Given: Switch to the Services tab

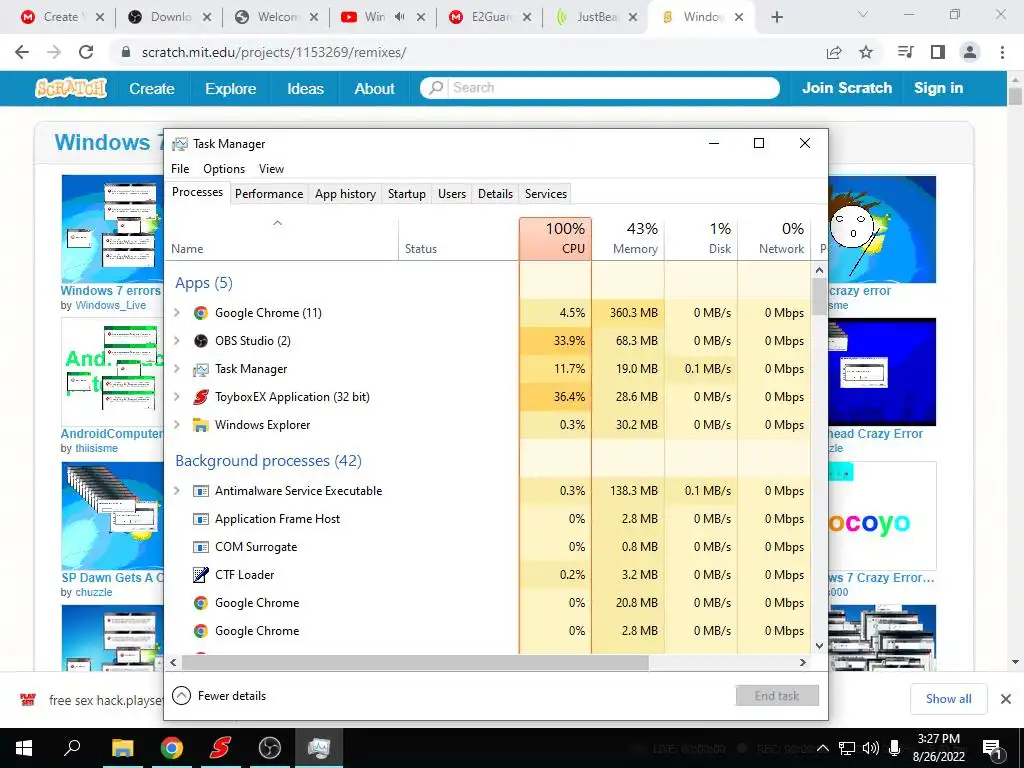Looking at the screenshot, I should pos(546,194).
